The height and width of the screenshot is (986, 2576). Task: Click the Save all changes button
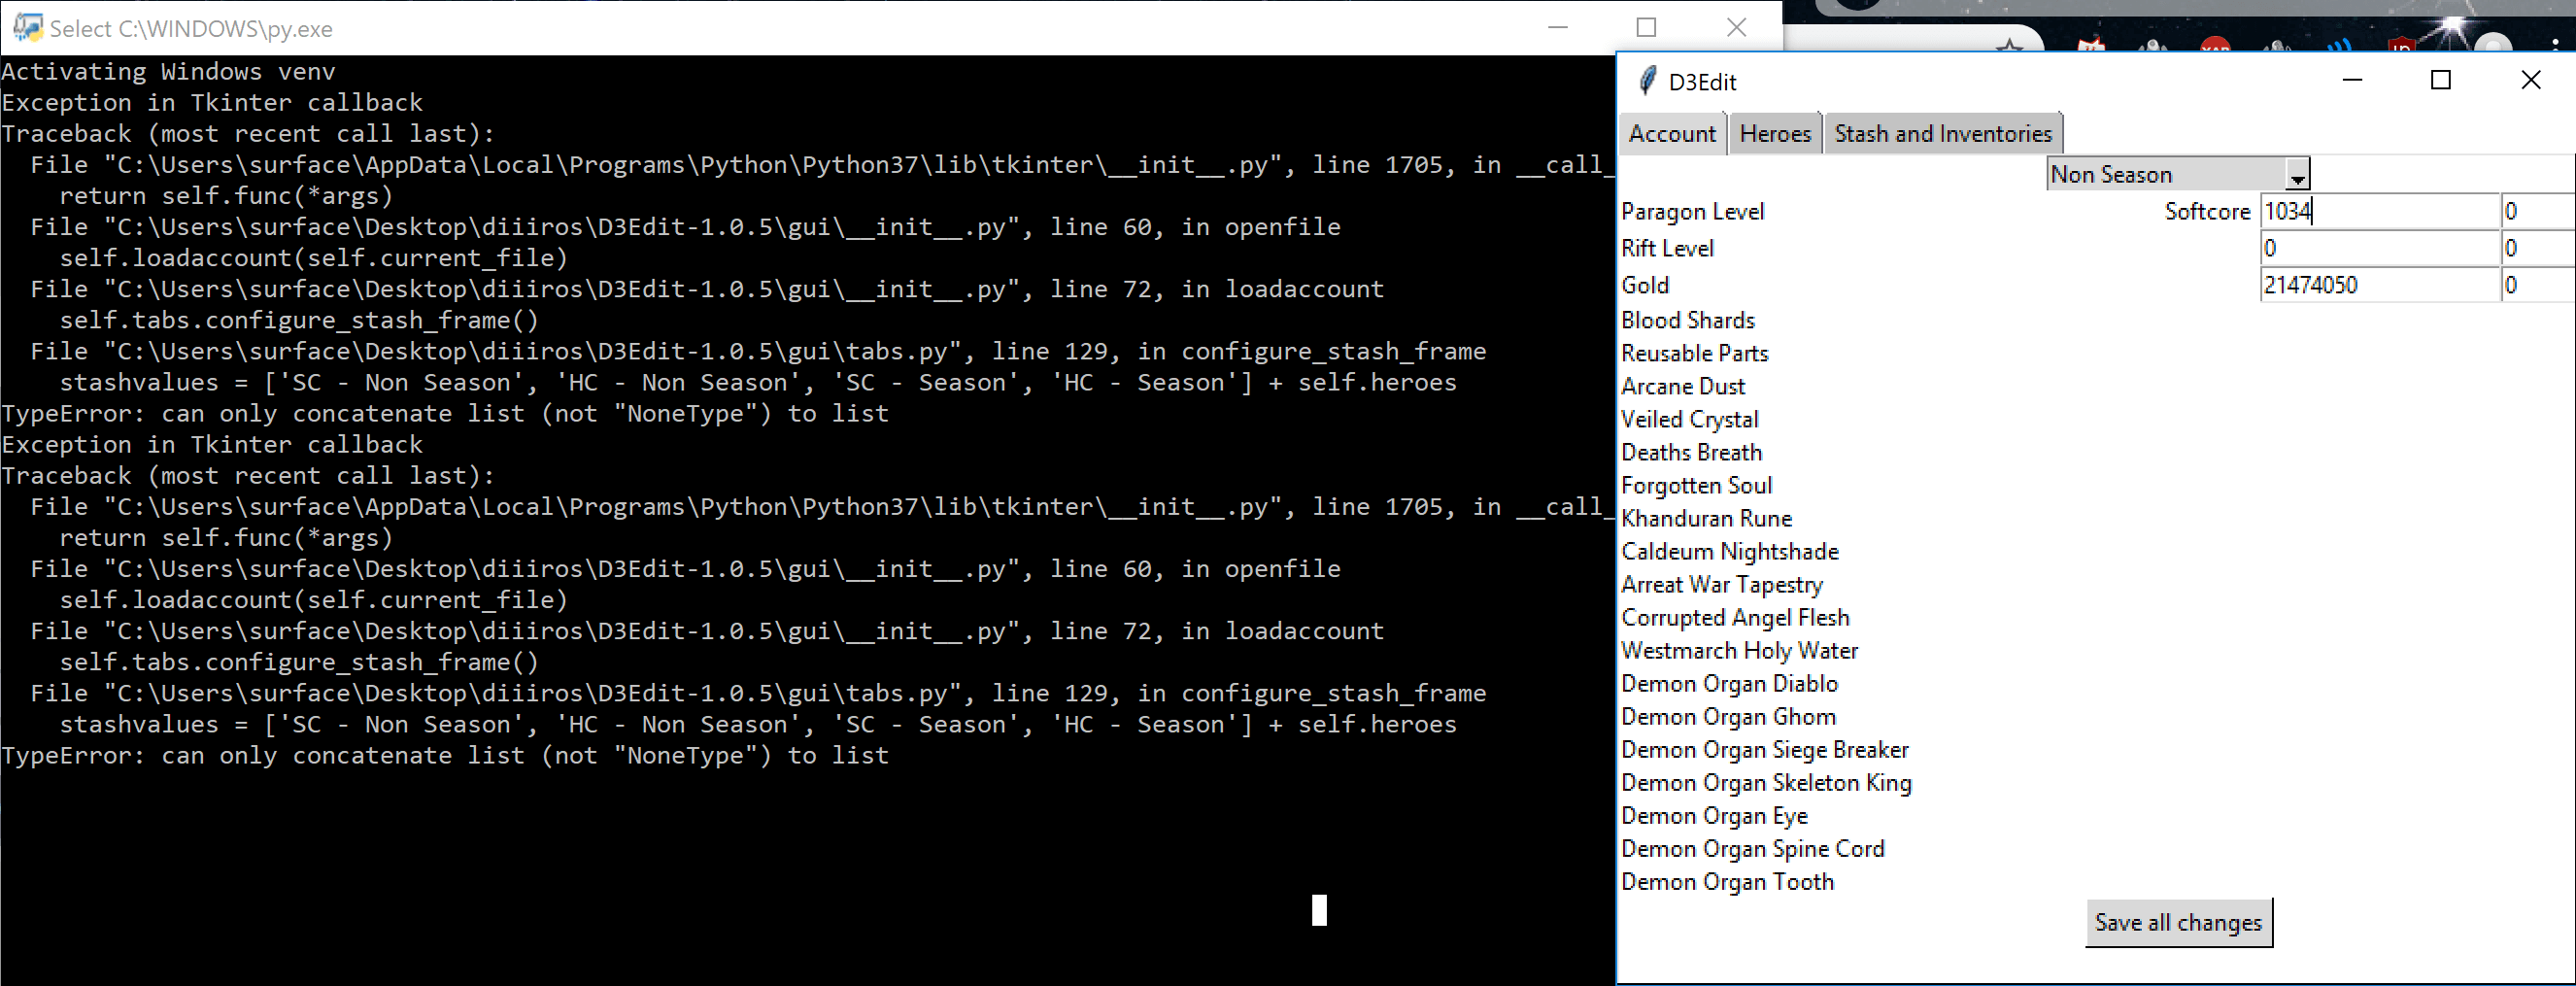click(2178, 922)
